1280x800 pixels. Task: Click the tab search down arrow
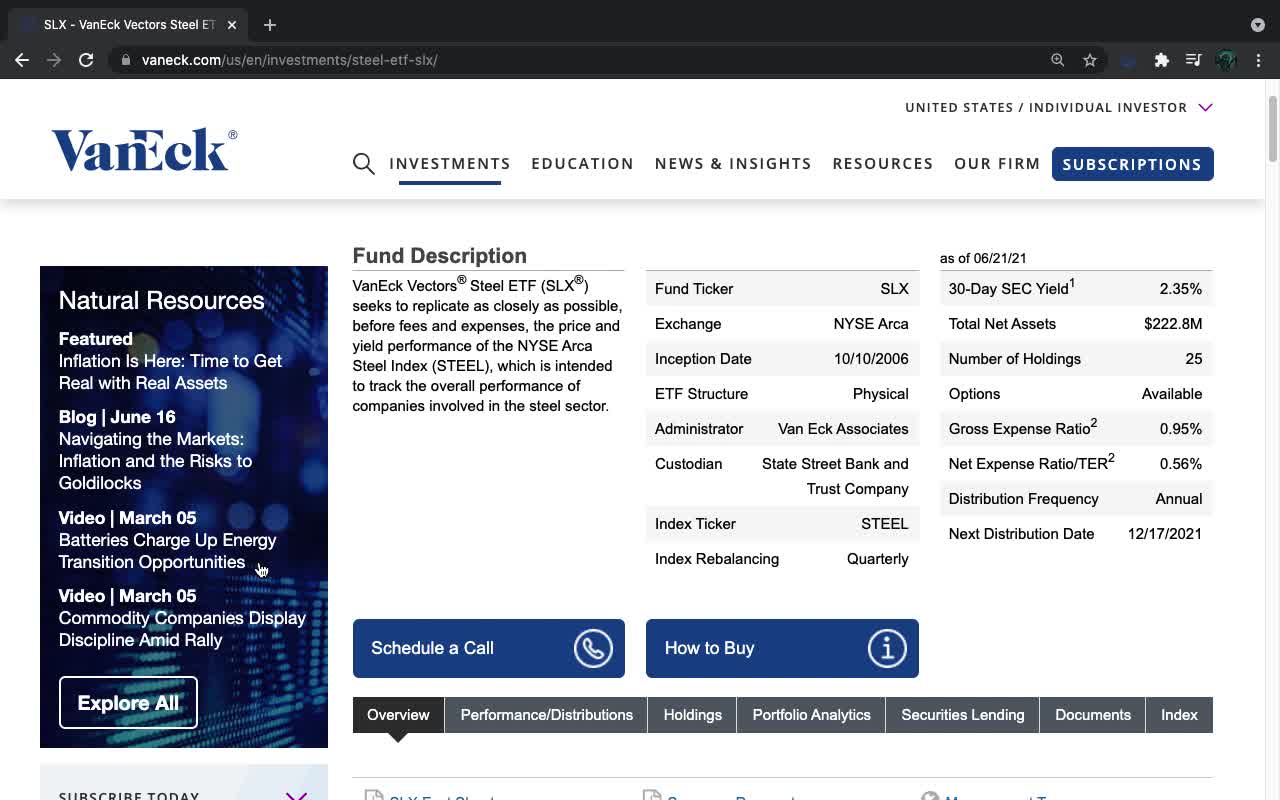pyautogui.click(x=1258, y=25)
